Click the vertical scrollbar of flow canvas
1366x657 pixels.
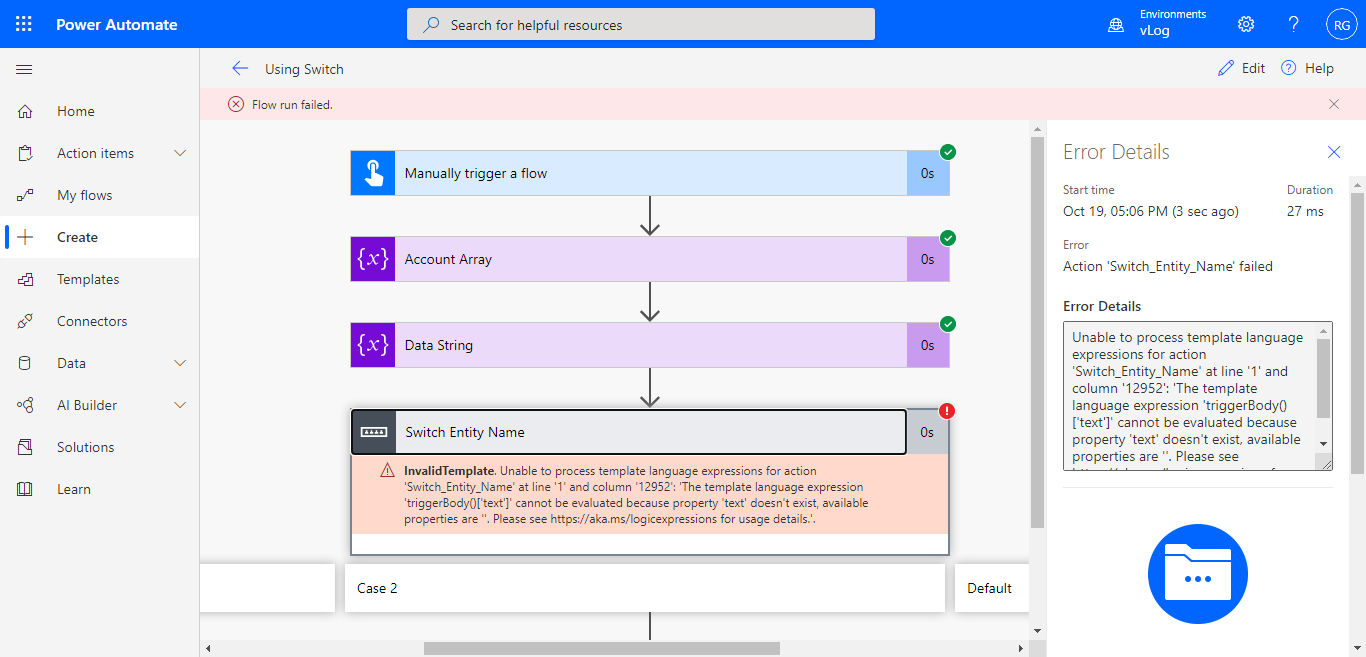point(1037,330)
